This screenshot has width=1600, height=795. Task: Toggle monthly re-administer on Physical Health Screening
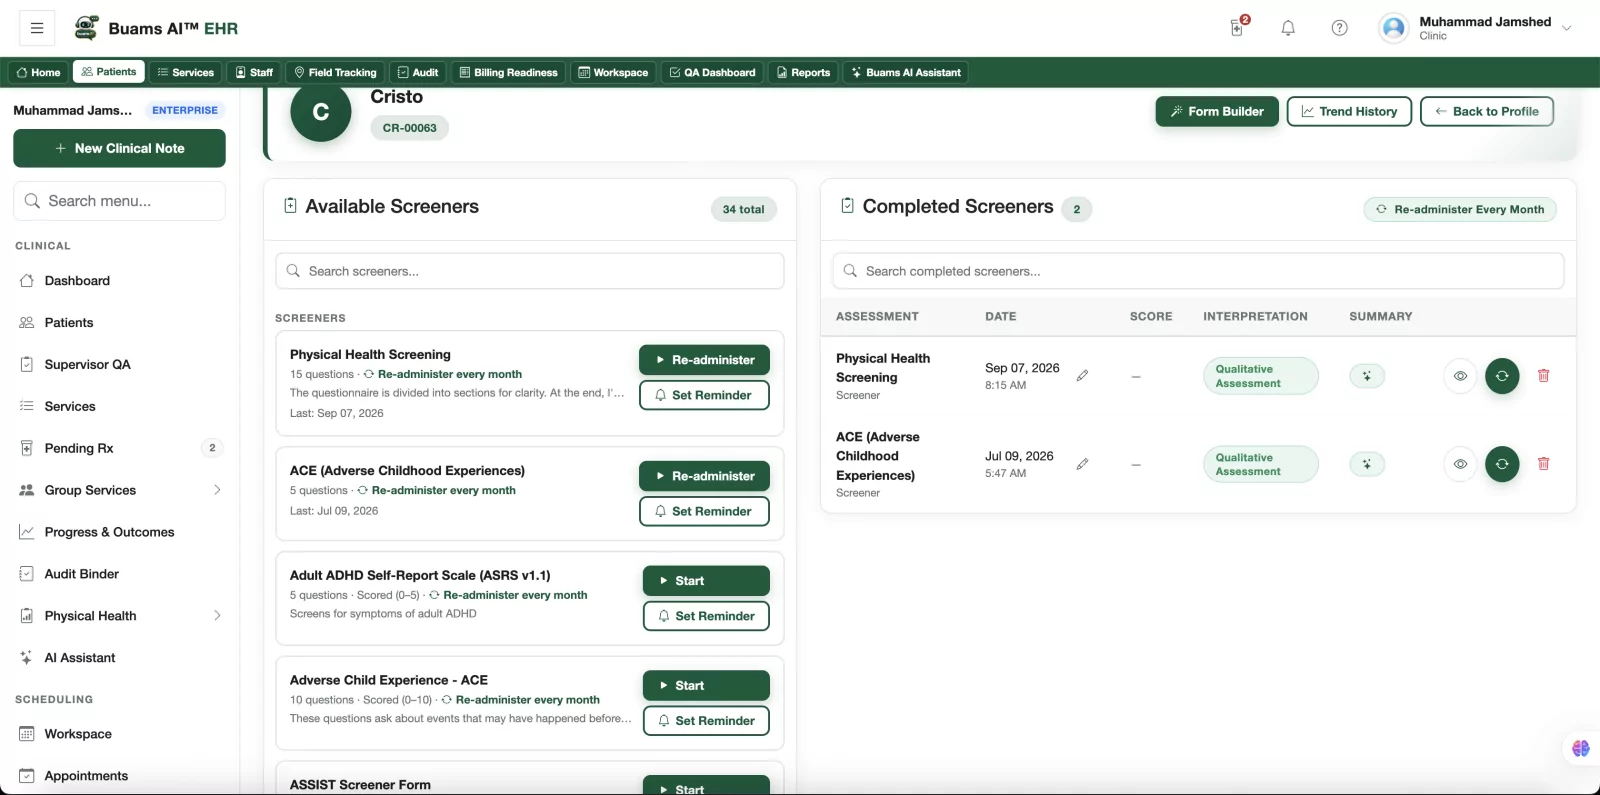pos(442,374)
